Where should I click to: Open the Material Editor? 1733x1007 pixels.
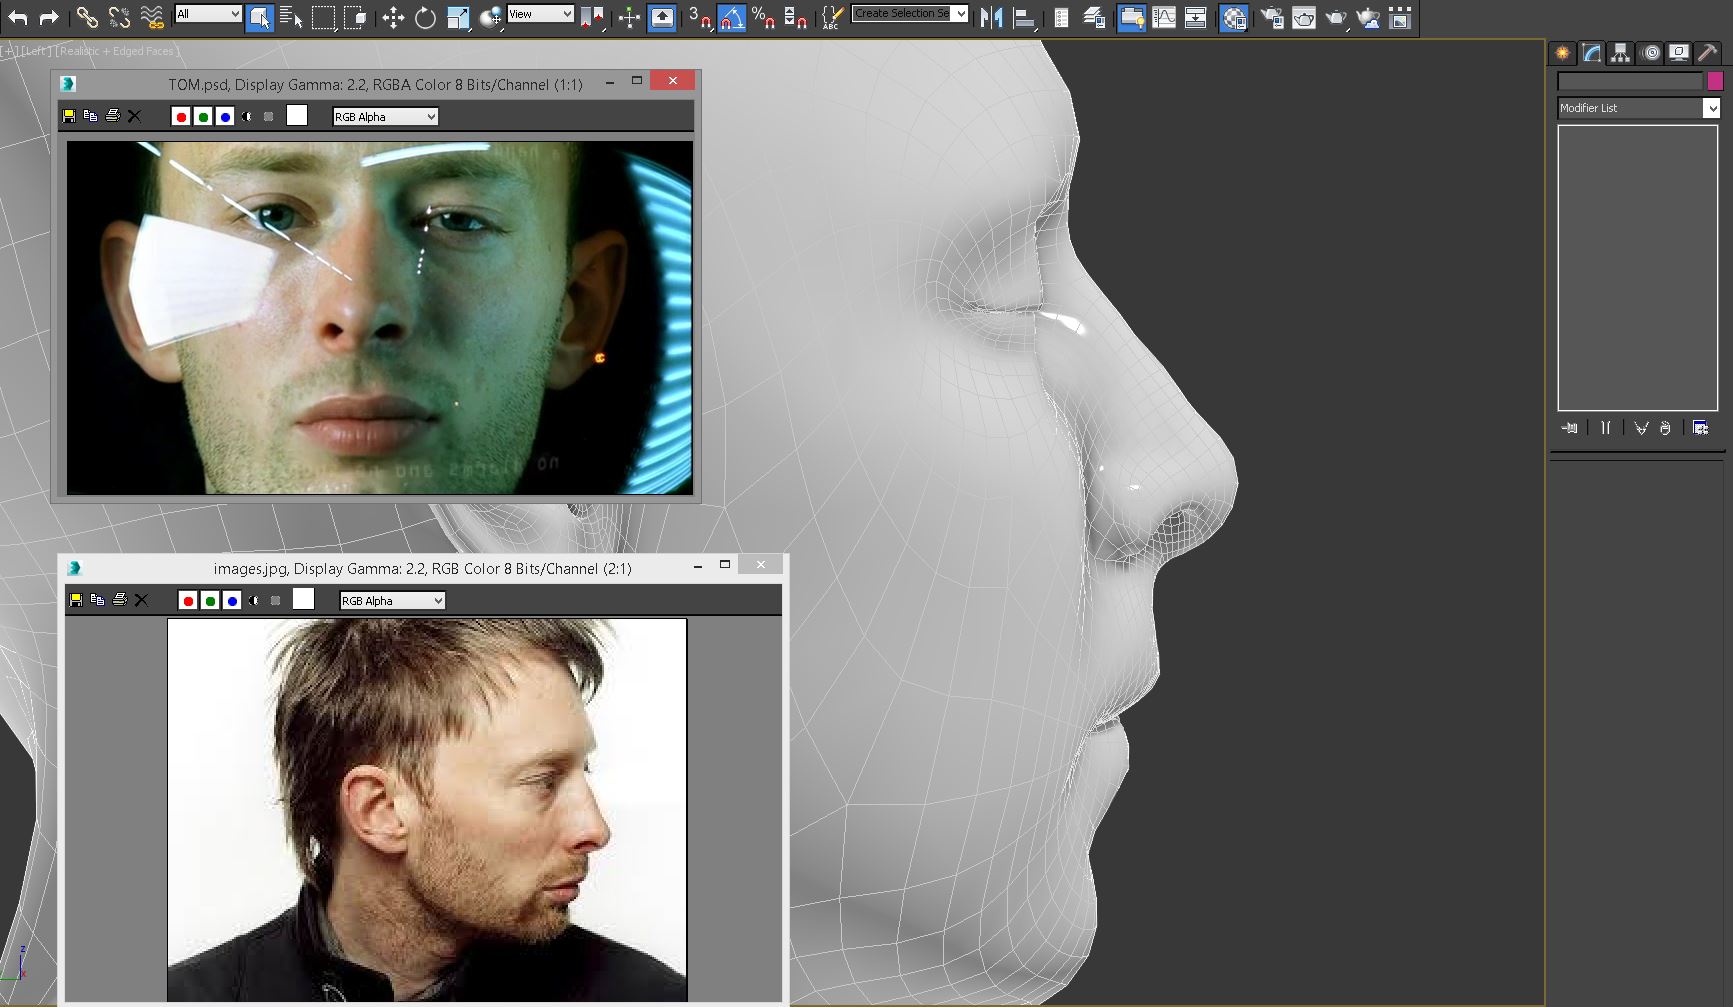[1234, 17]
